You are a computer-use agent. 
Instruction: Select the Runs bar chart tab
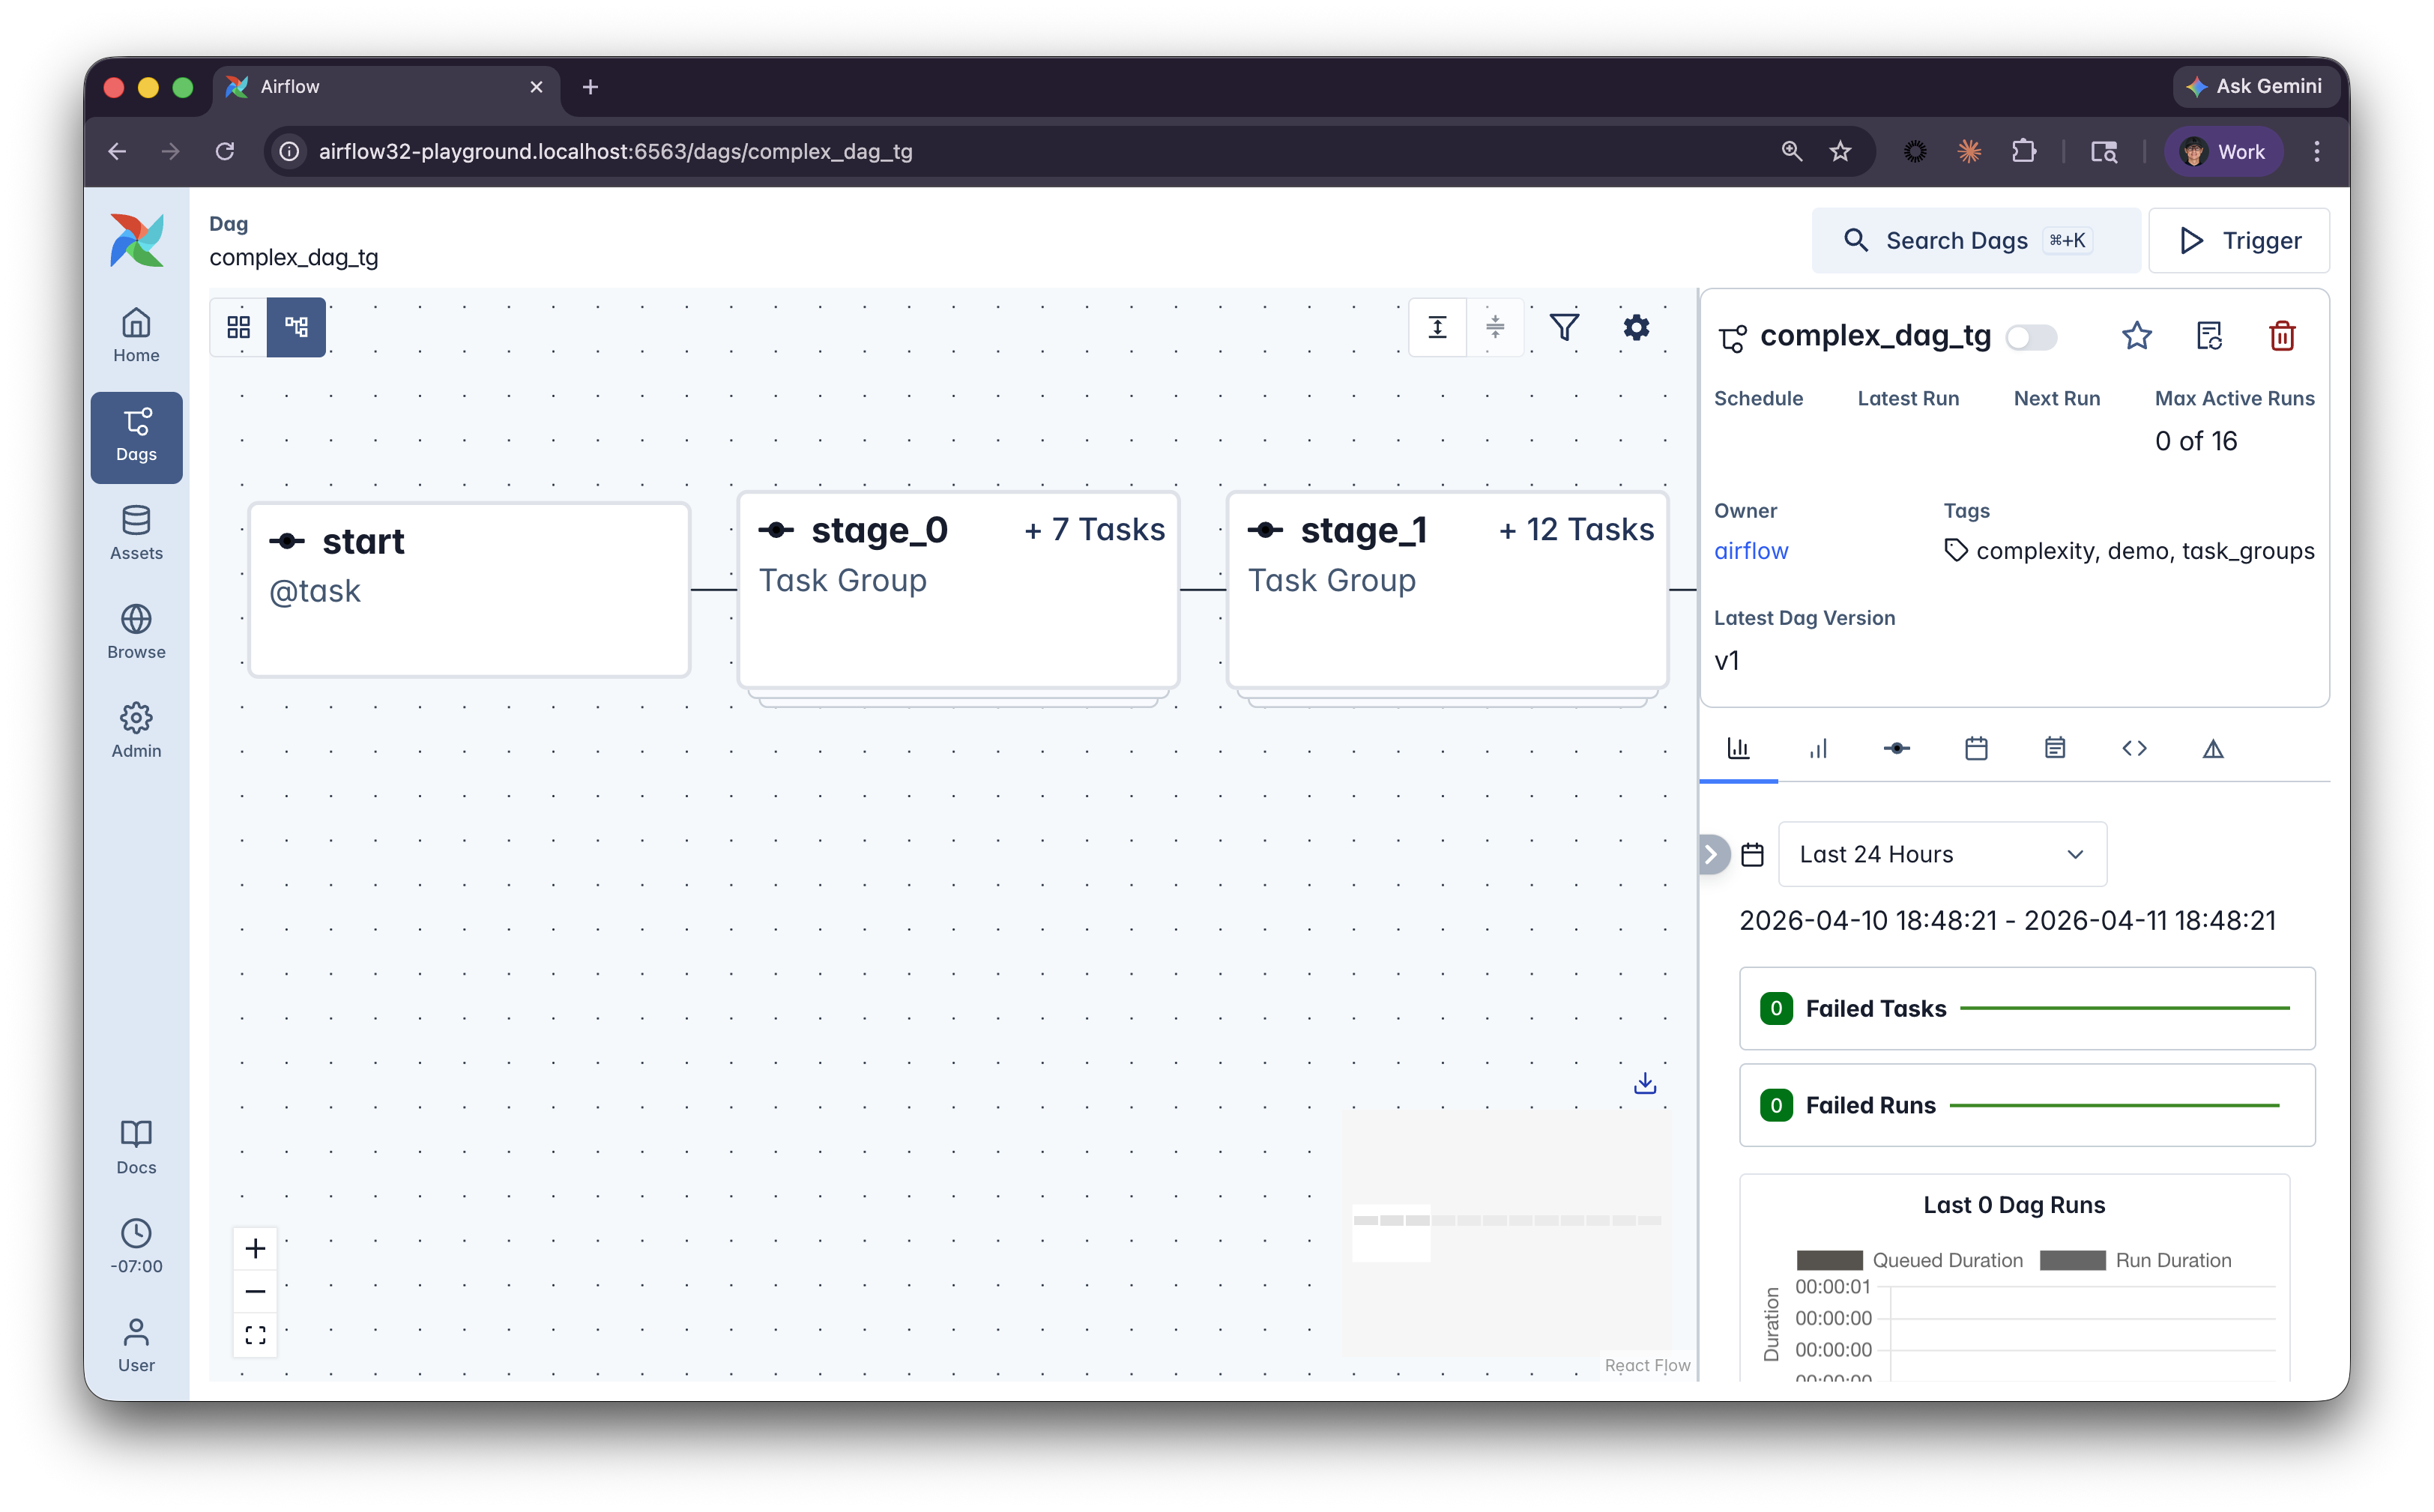pyautogui.click(x=1818, y=748)
